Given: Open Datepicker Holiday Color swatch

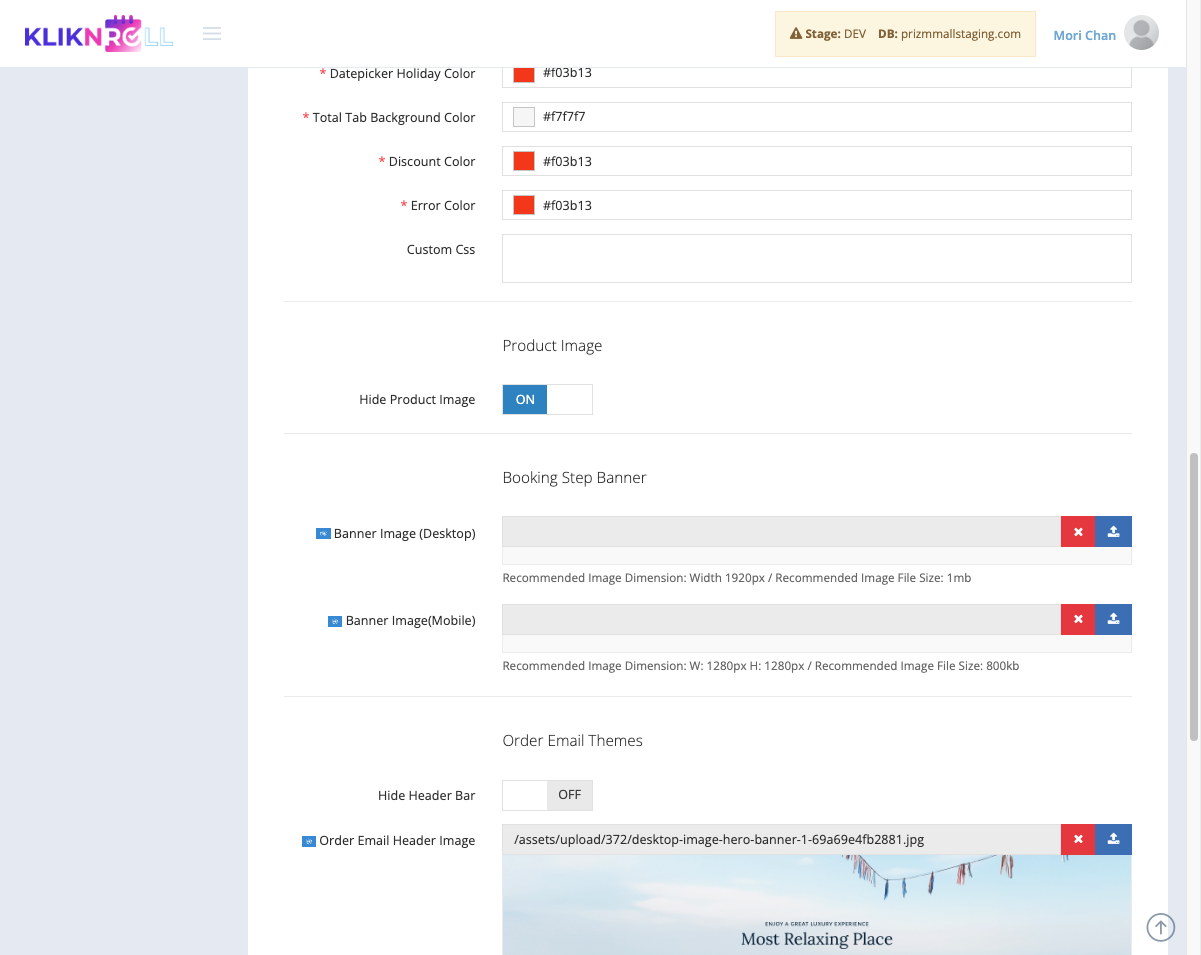Looking at the screenshot, I should (x=524, y=74).
